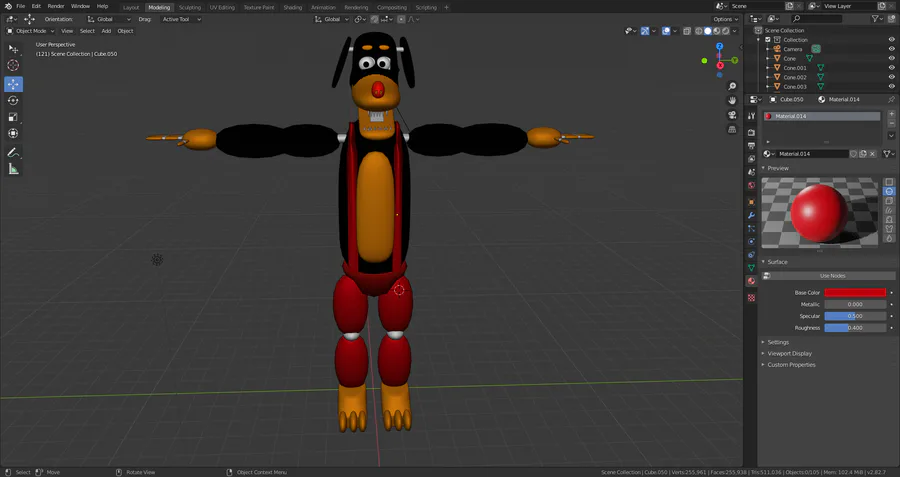This screenshot has height=477, width=900.
Task: Open the Object Mode dropdown
Action: (x=30, y=31)
